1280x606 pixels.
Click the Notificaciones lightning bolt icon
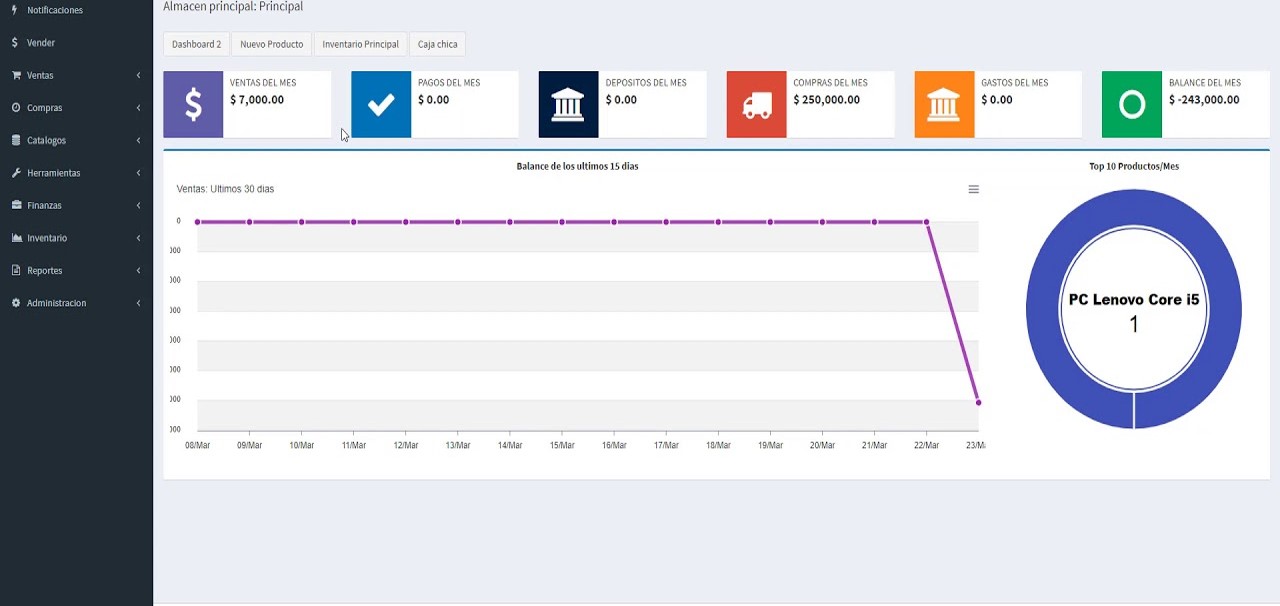pyautogui.click(x=15, y=10)
